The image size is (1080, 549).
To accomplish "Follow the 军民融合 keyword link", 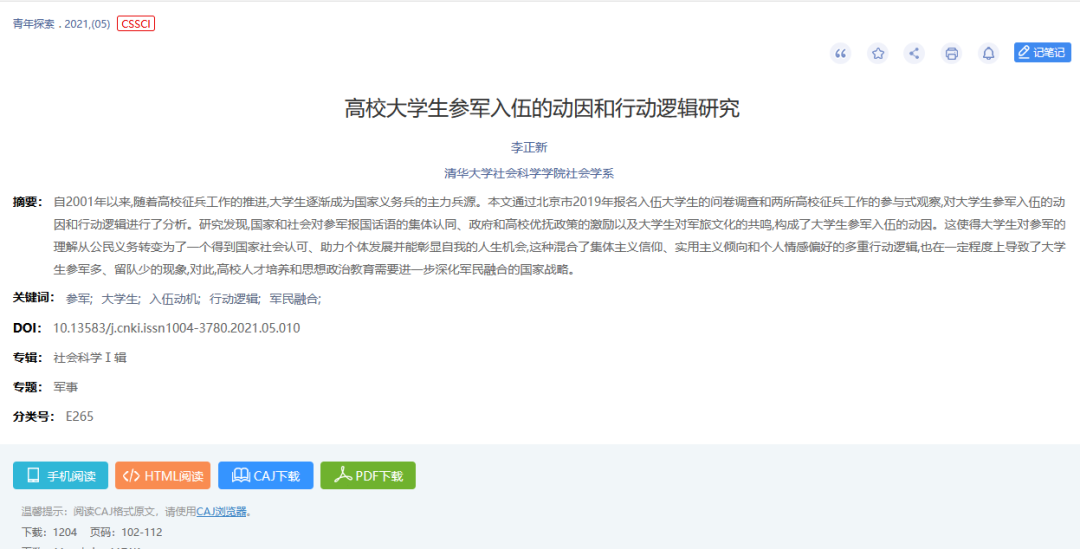I will (x=294, y=299).
